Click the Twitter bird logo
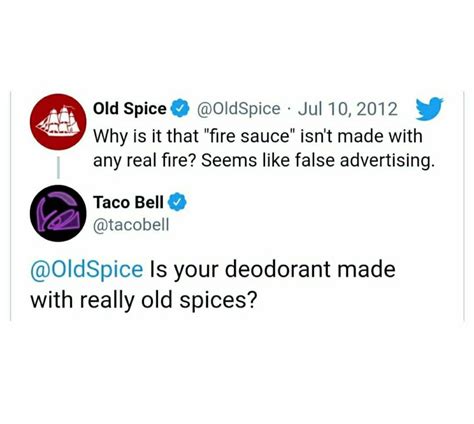 (430, 109)
